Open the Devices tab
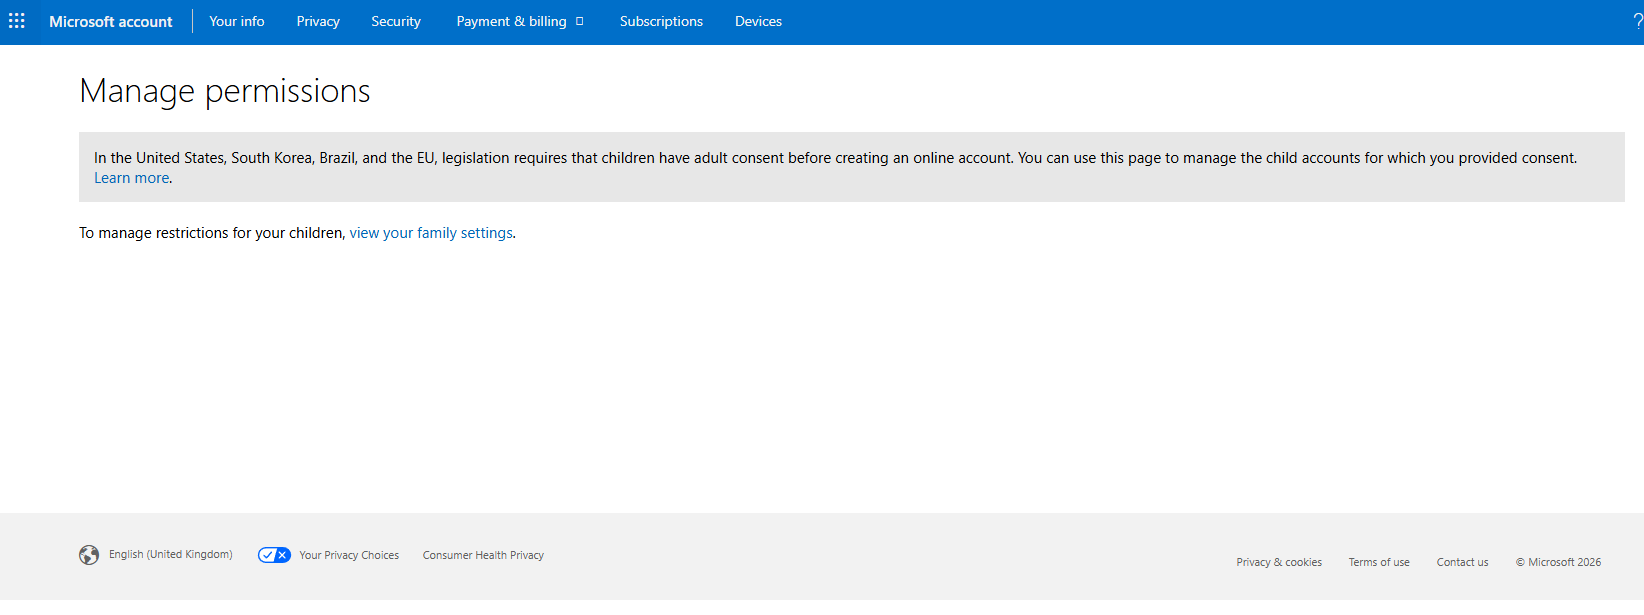The height and width of the screenshot is (615, 1644). pyautogui.click(x=758, y=21)
